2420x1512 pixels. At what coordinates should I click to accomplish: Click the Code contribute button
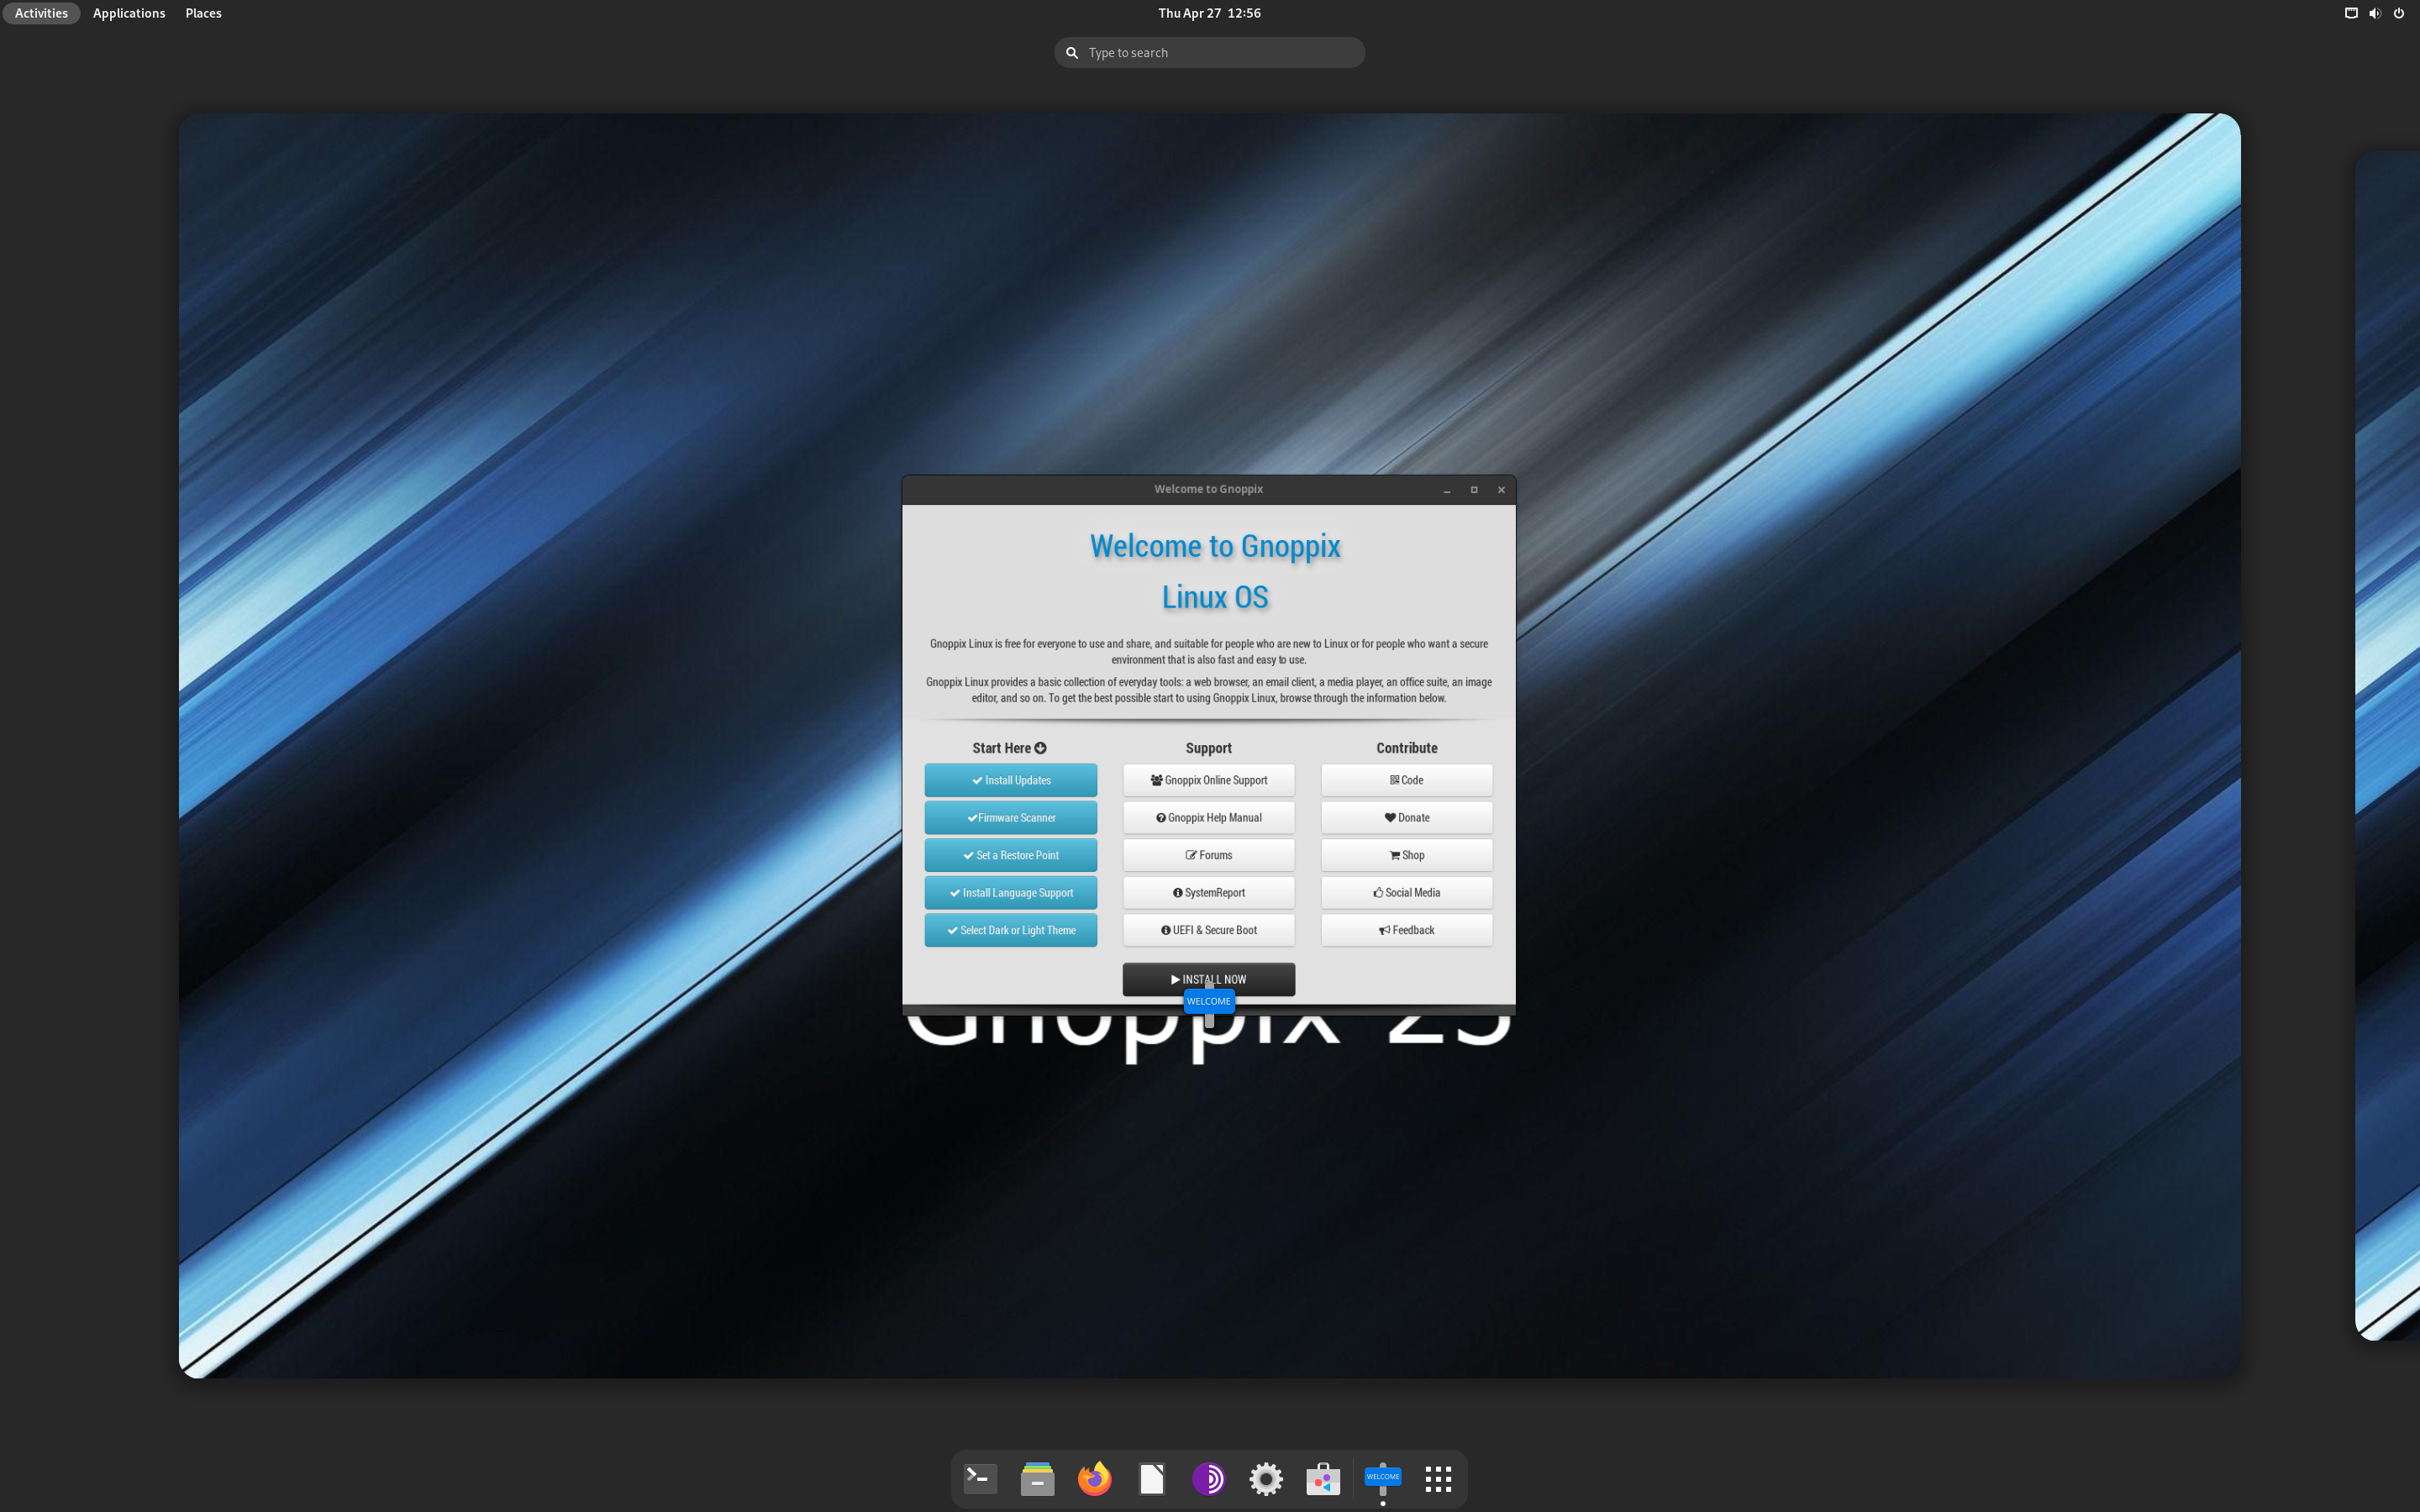click(x=1406, y=780)
